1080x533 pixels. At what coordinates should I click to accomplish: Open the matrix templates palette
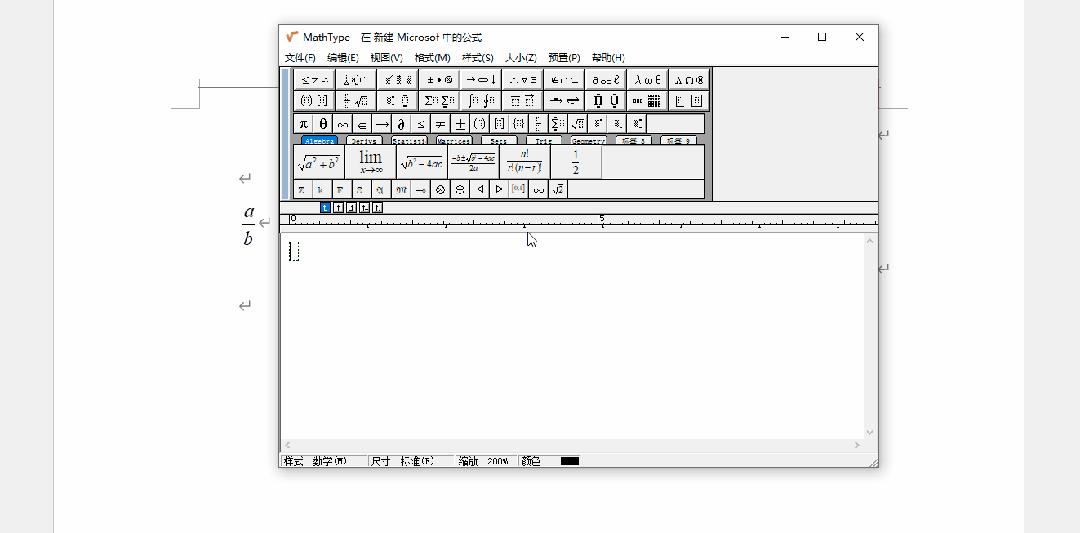pyautogui.click(x=647, y=101)
